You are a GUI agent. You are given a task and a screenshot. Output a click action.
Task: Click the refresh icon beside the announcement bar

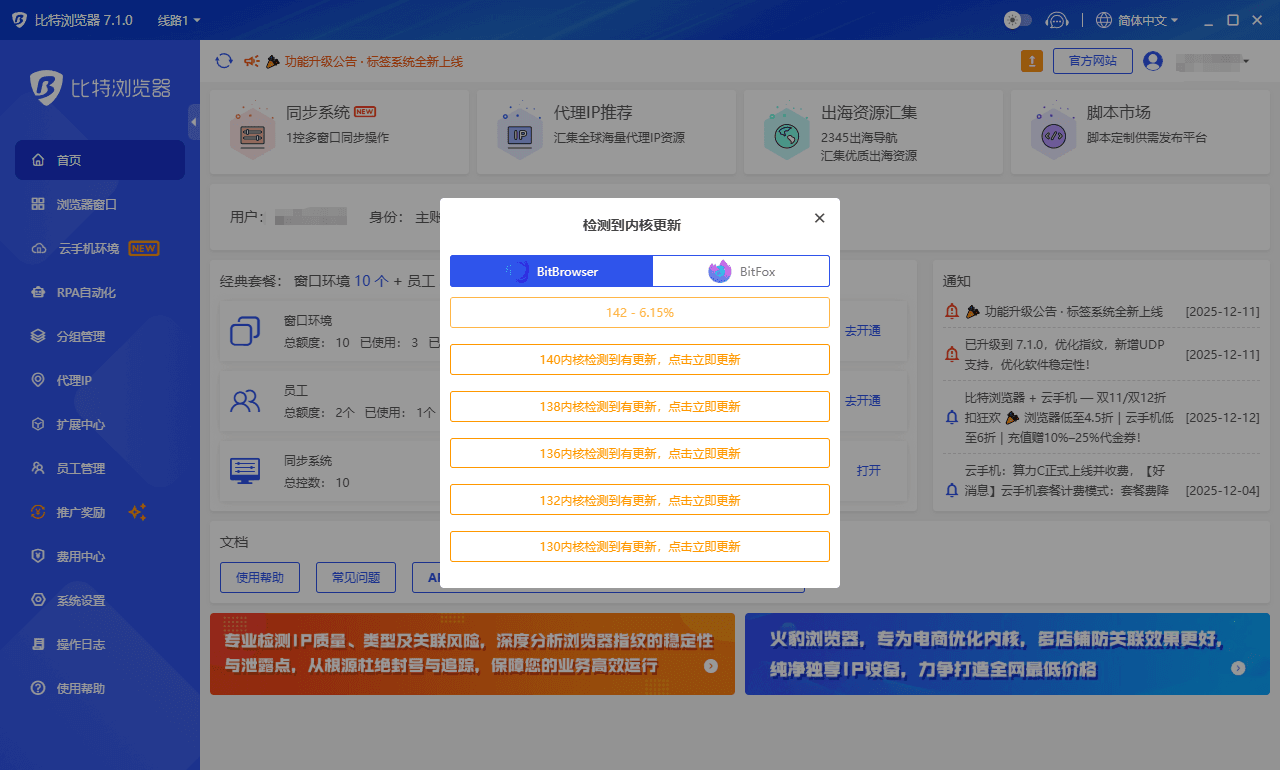224,61
